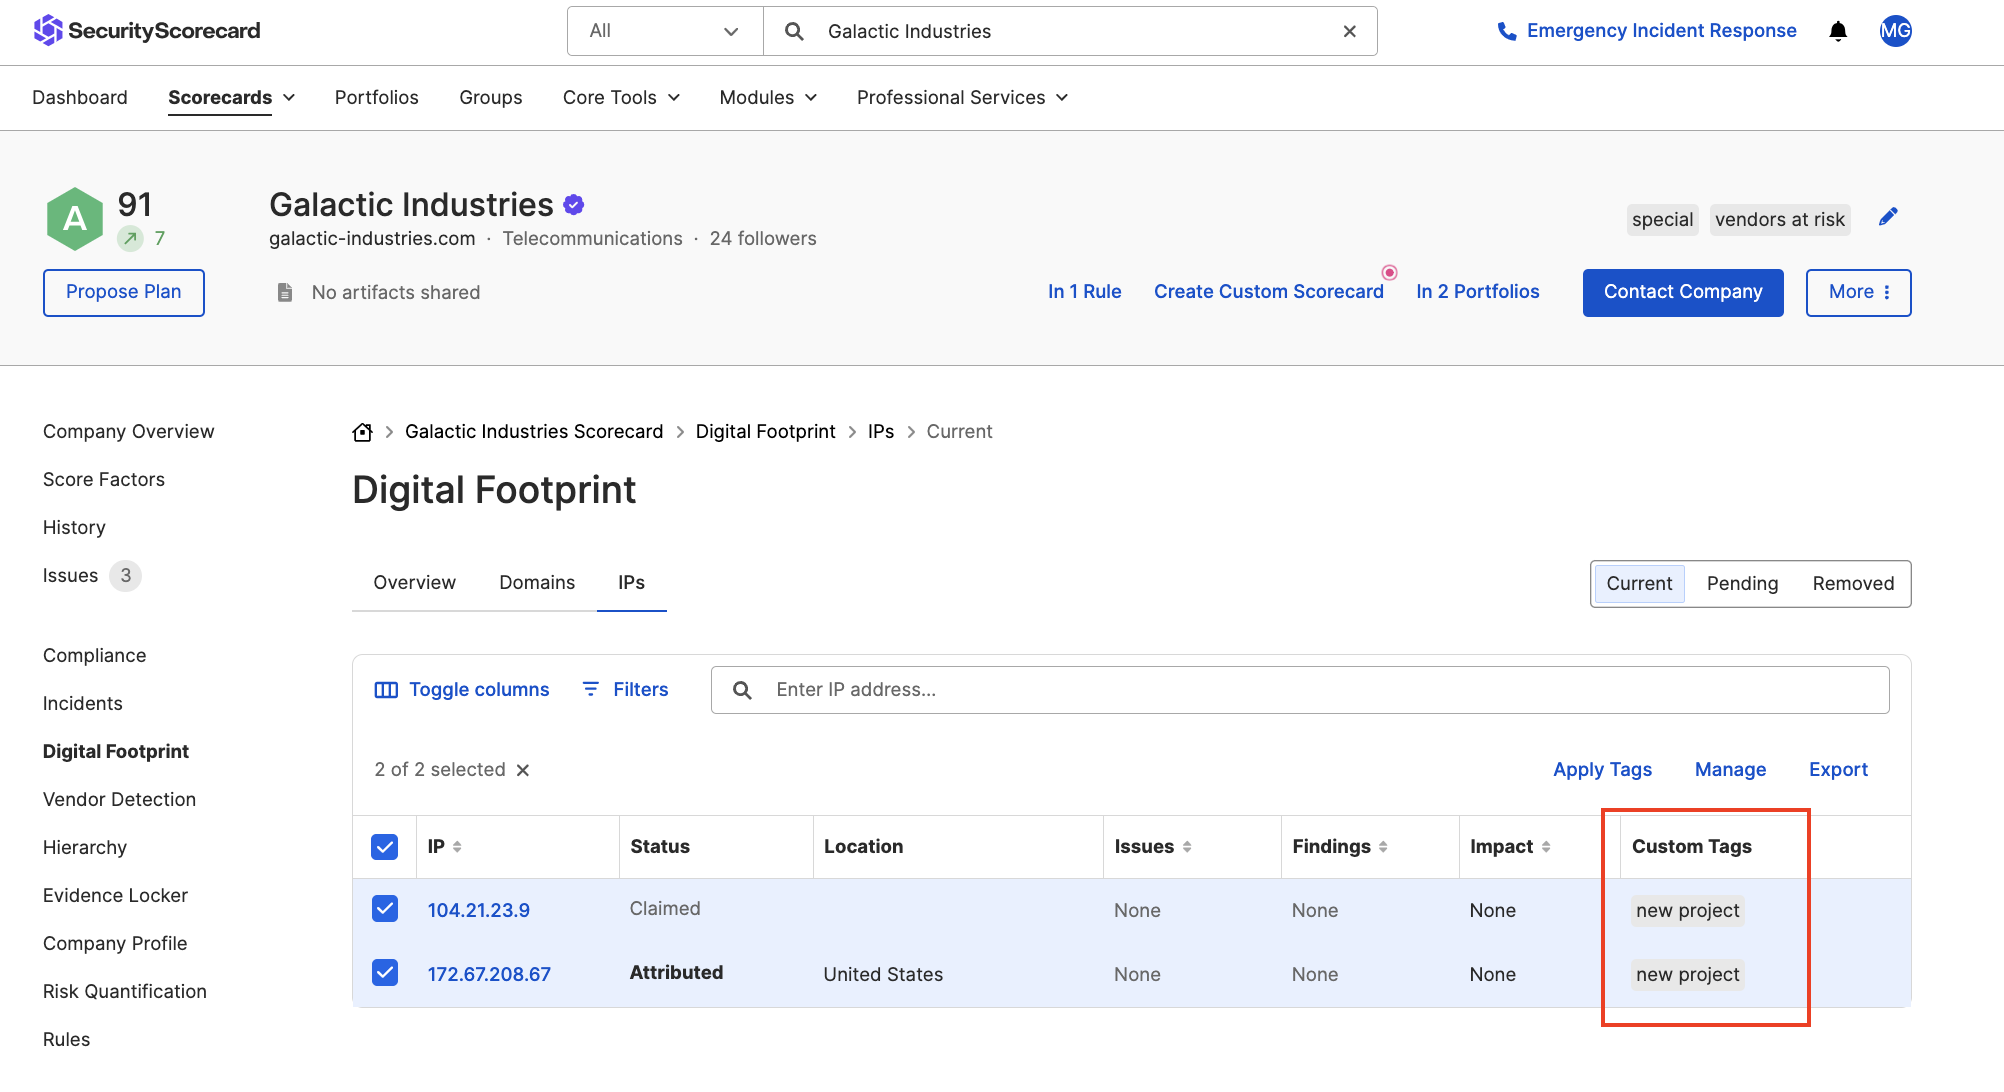The width and height of the screenshot is (2004, 1092).
Task: Switch view to Current
Action: tap(1639, 584)
